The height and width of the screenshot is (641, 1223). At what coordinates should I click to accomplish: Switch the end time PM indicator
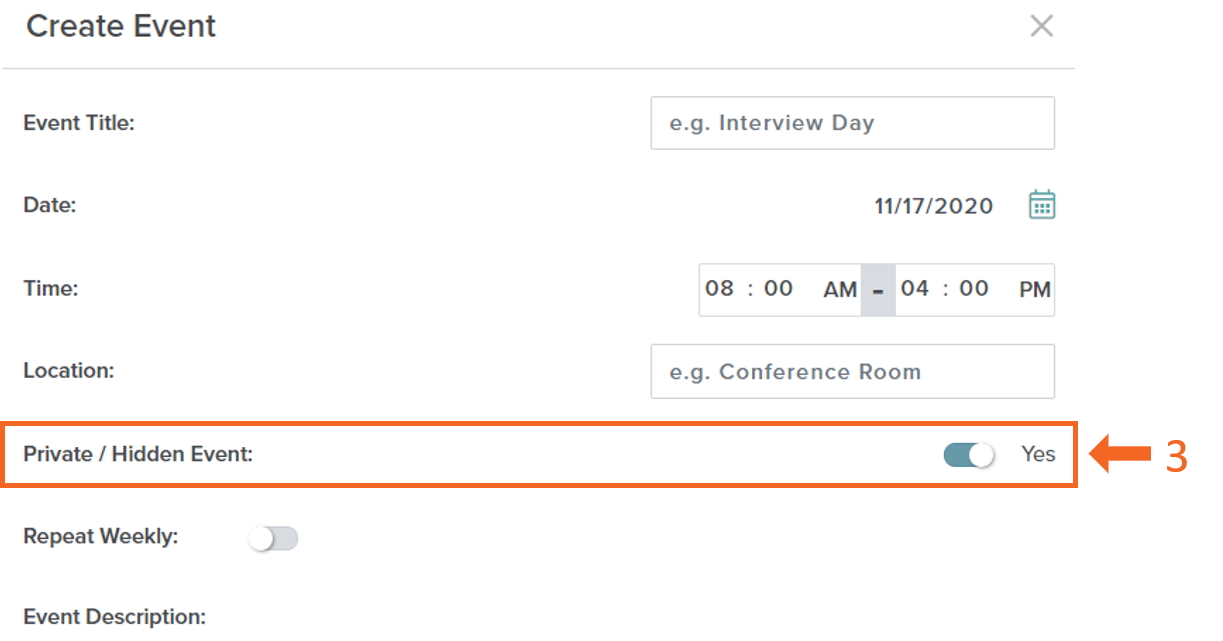pos(1035,290)
